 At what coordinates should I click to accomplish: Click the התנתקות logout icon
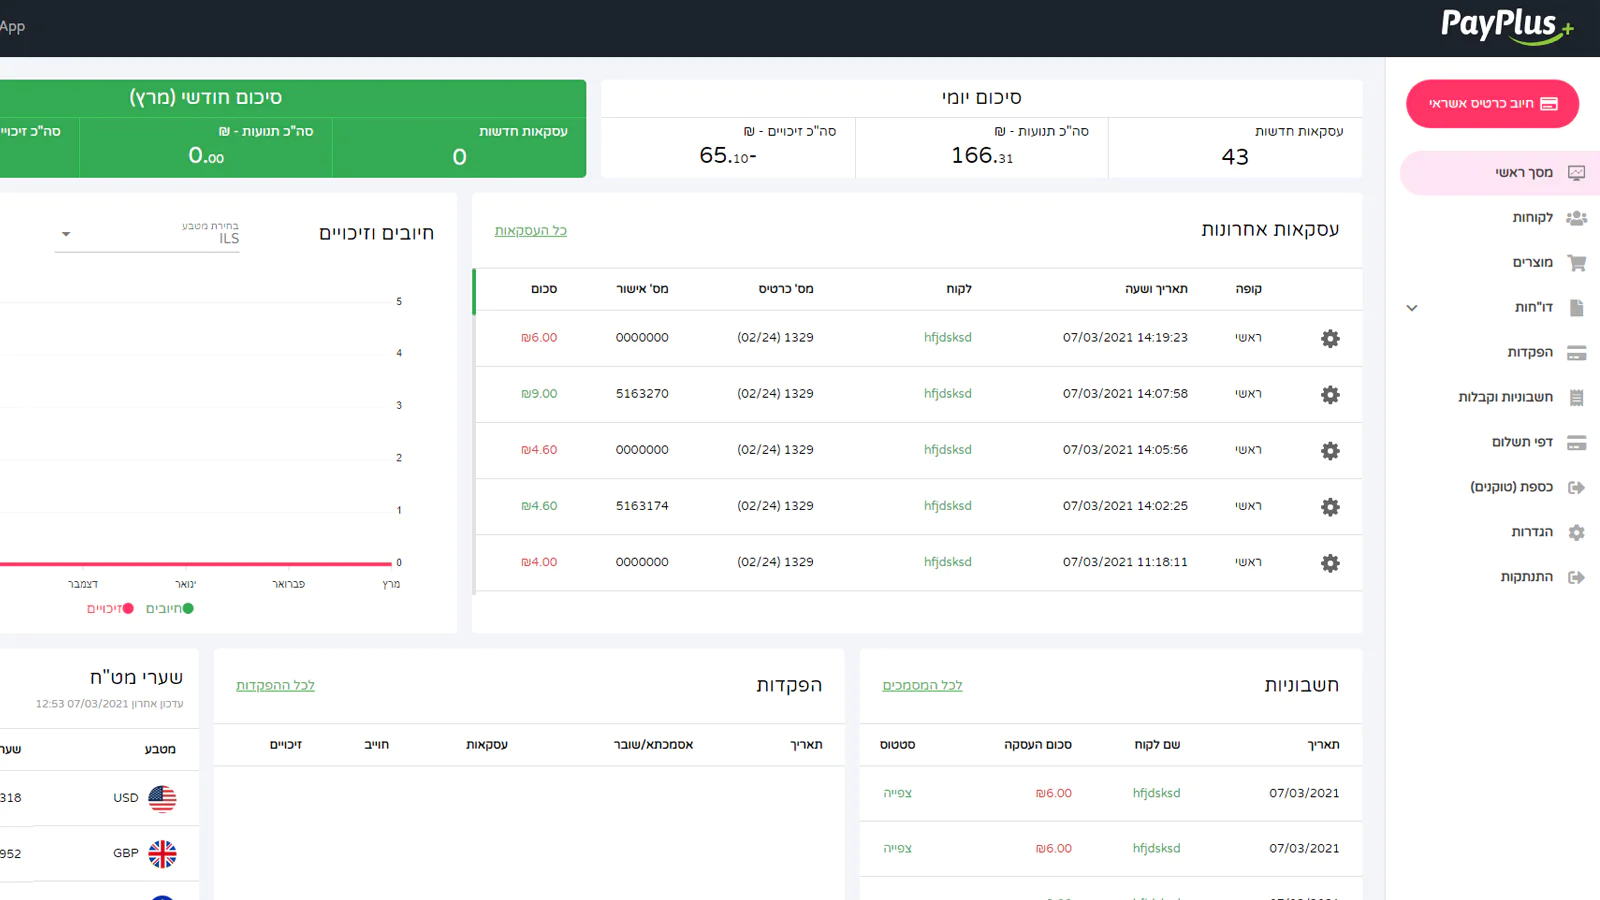tap(1578, 577)
